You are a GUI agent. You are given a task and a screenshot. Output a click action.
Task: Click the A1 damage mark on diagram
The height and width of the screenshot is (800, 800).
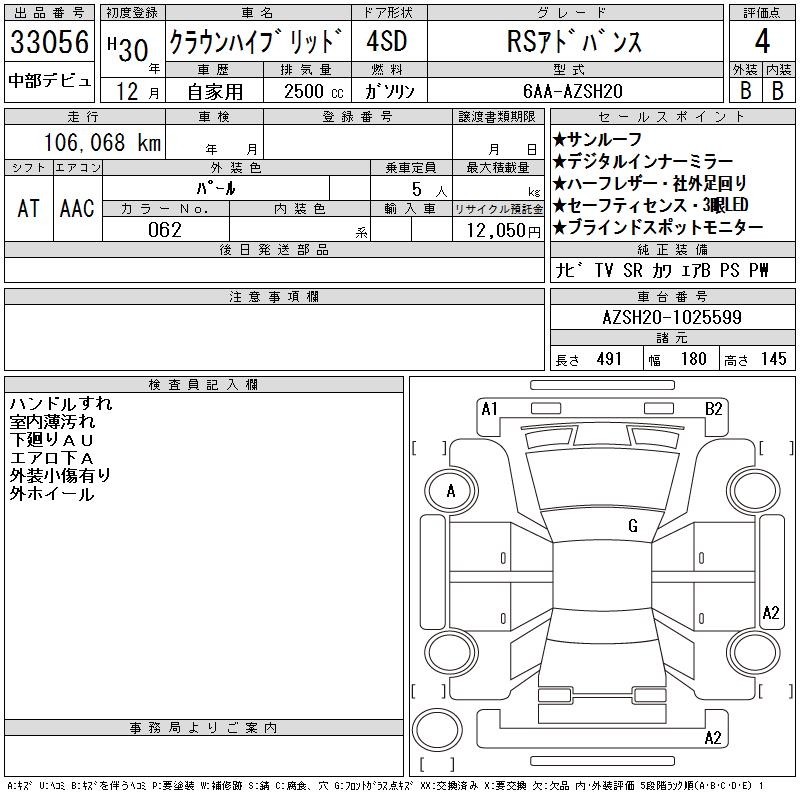(490, 409)
